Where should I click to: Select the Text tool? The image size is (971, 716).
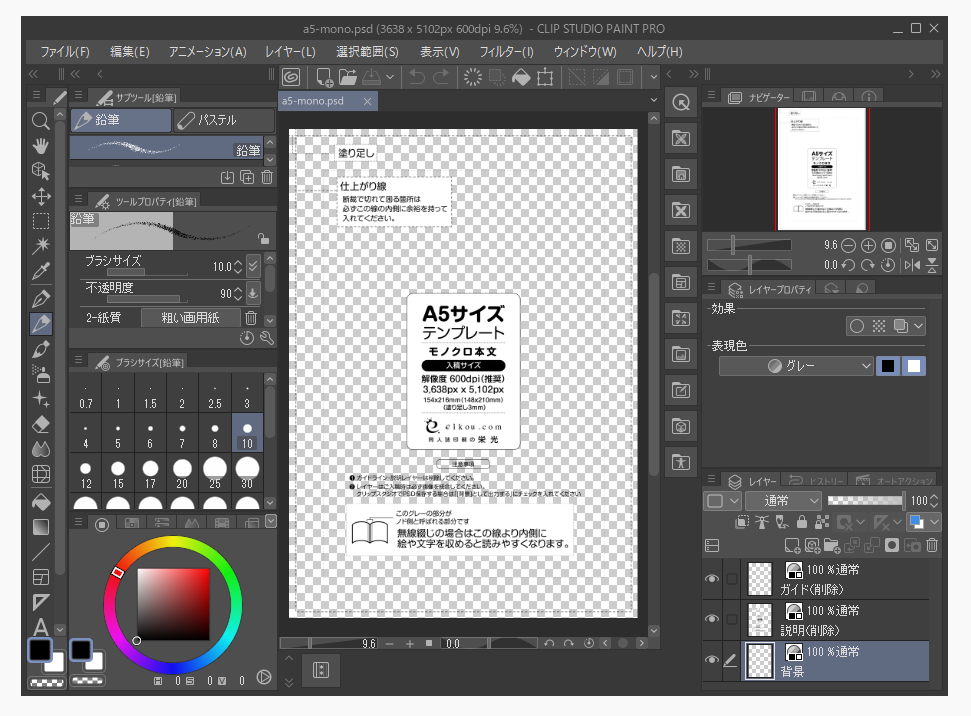coord(41,627)
